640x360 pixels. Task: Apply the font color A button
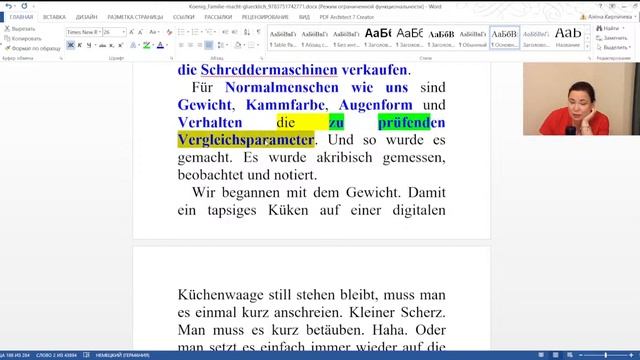(x=160, y=45)
